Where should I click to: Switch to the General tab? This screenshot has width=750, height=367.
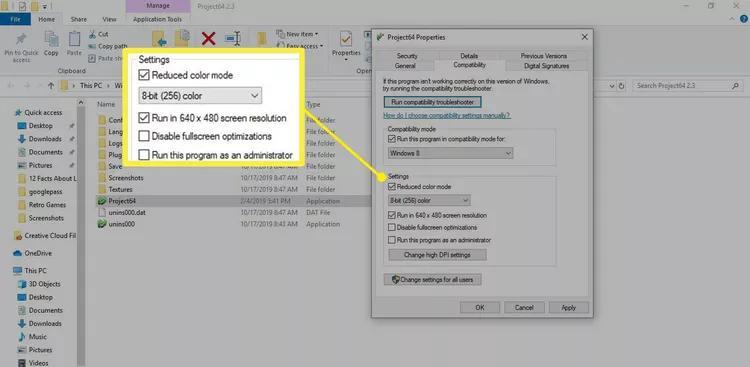click(405, 66)
